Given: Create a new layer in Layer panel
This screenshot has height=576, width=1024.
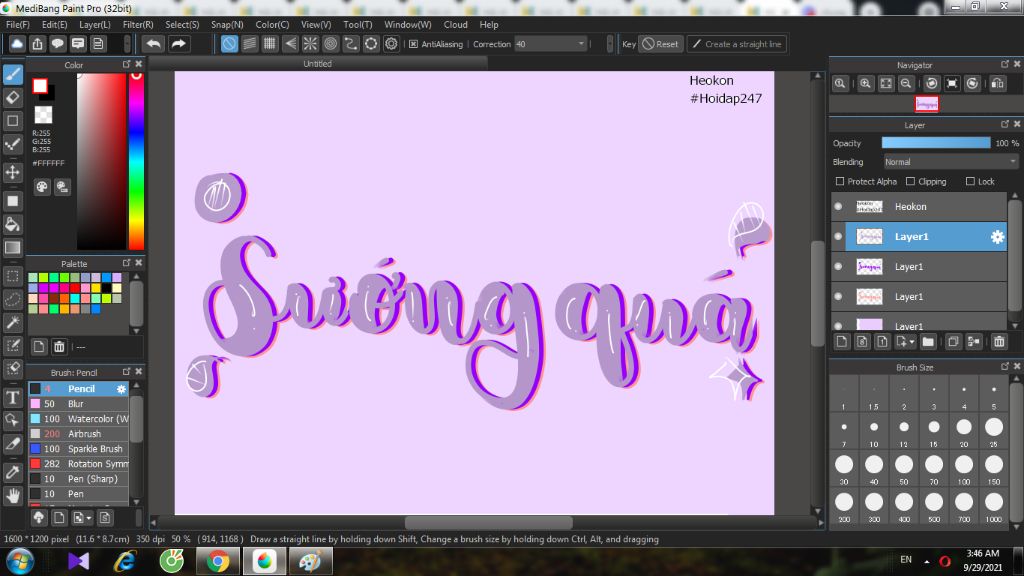Looking at the screenshot, I should 842,342.
